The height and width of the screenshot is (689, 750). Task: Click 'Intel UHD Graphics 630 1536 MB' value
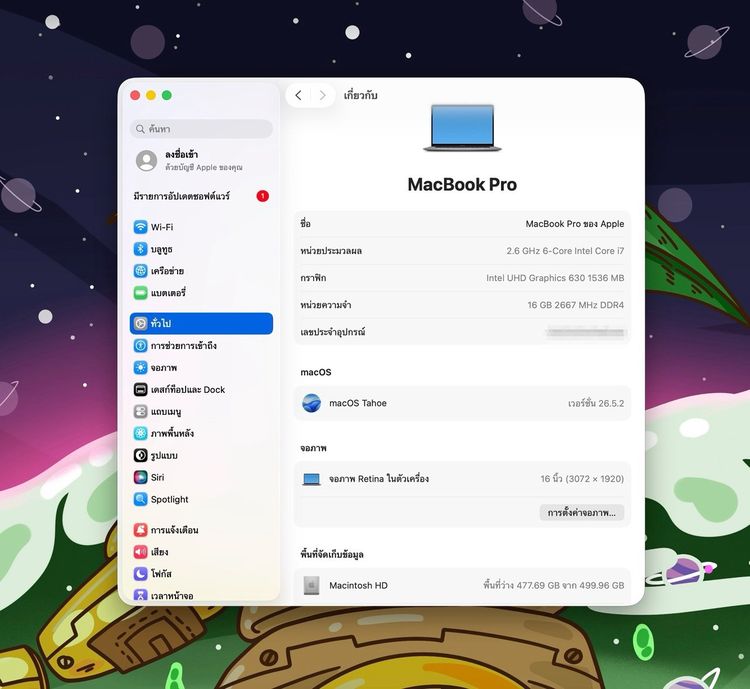[x=555, y=278]
